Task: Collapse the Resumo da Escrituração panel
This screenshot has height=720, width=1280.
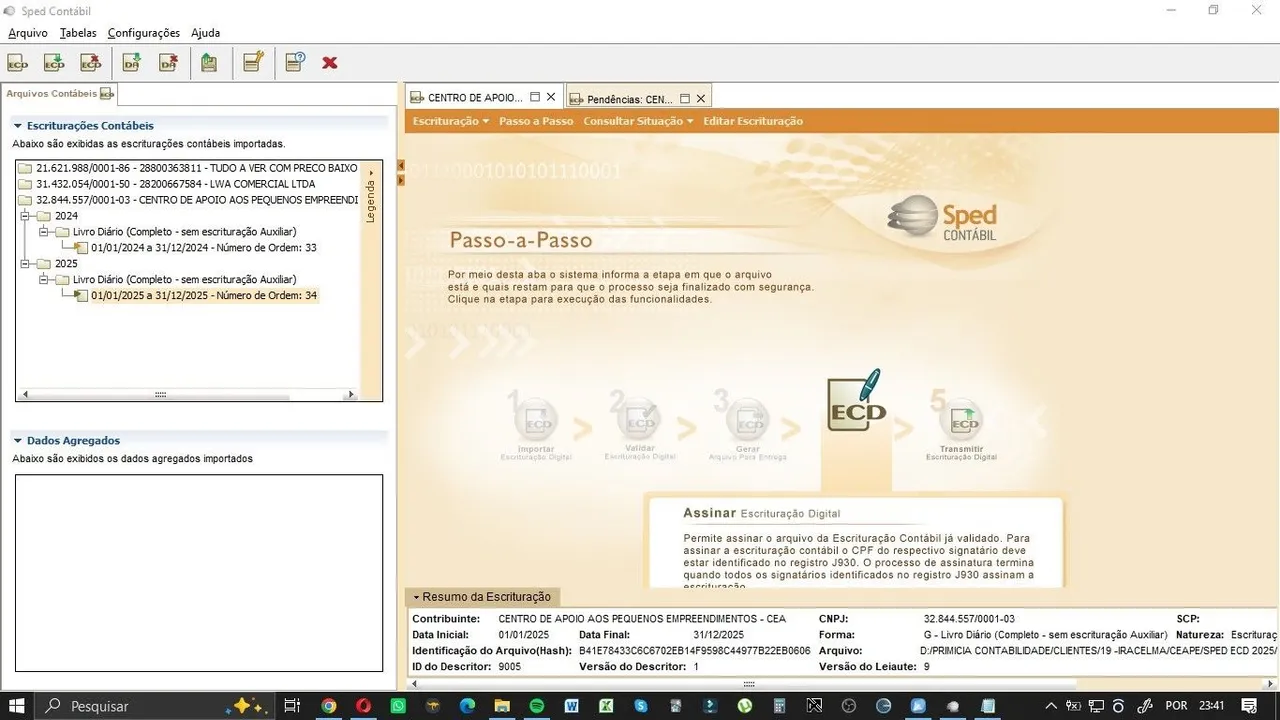Action: [x=483, y=597]
